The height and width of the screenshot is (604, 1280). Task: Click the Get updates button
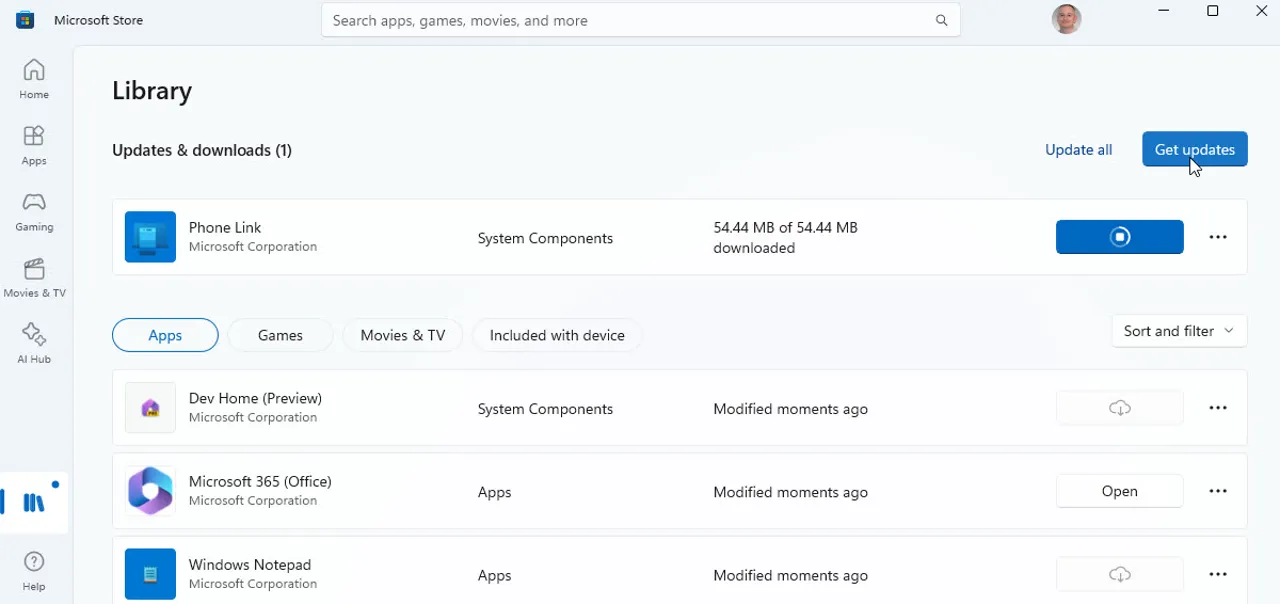1195,149
